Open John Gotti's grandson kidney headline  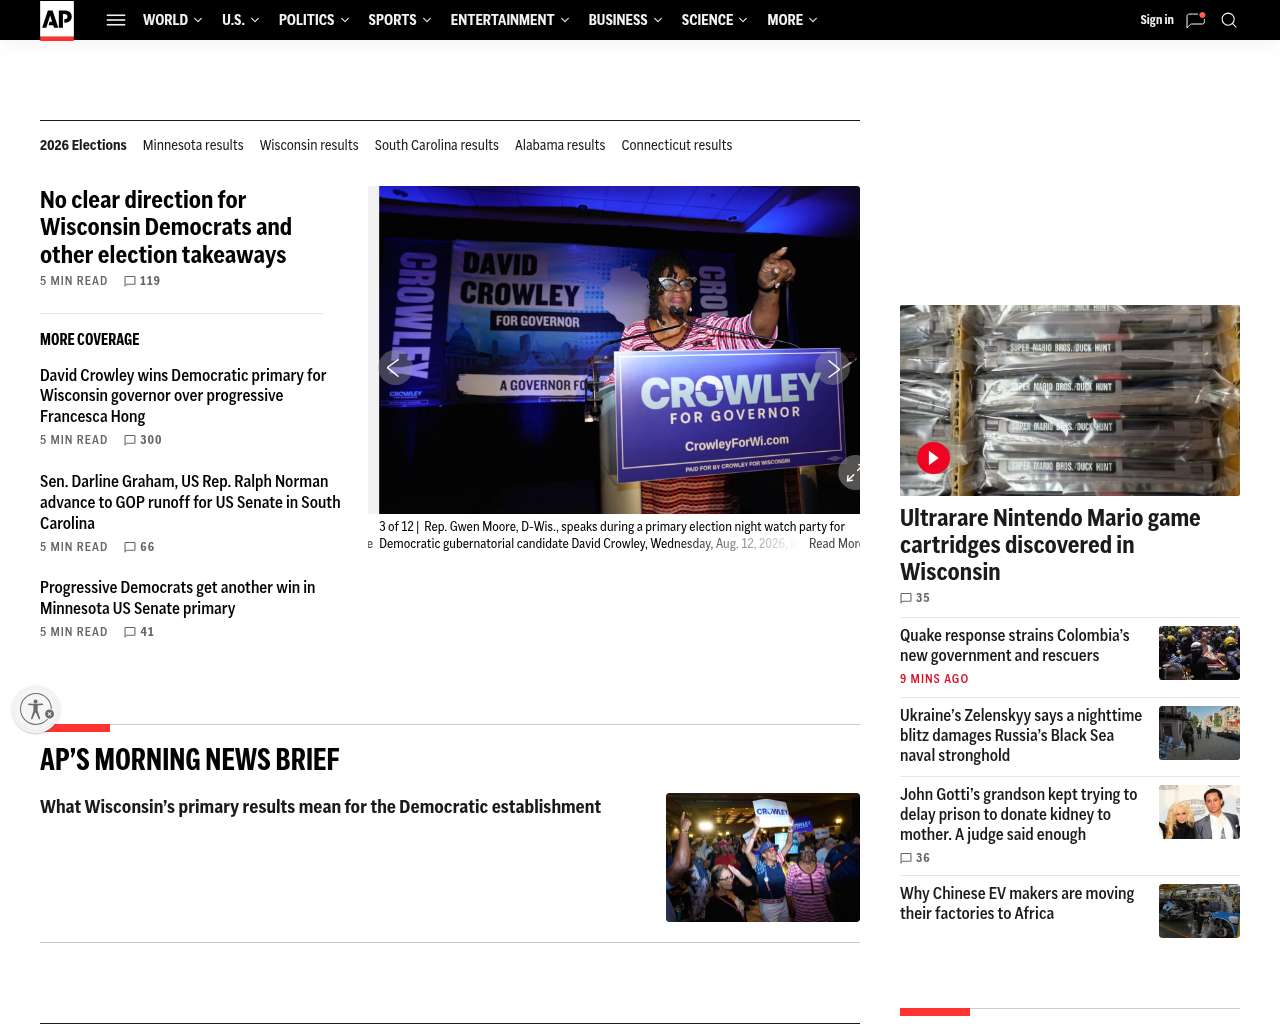pos(1019,815)
